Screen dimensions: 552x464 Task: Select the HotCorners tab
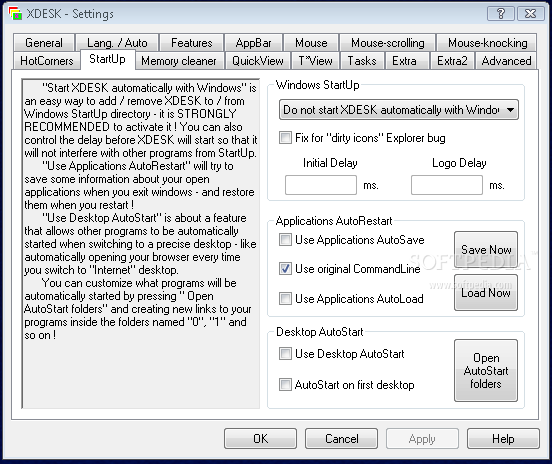tap(47, 61)
